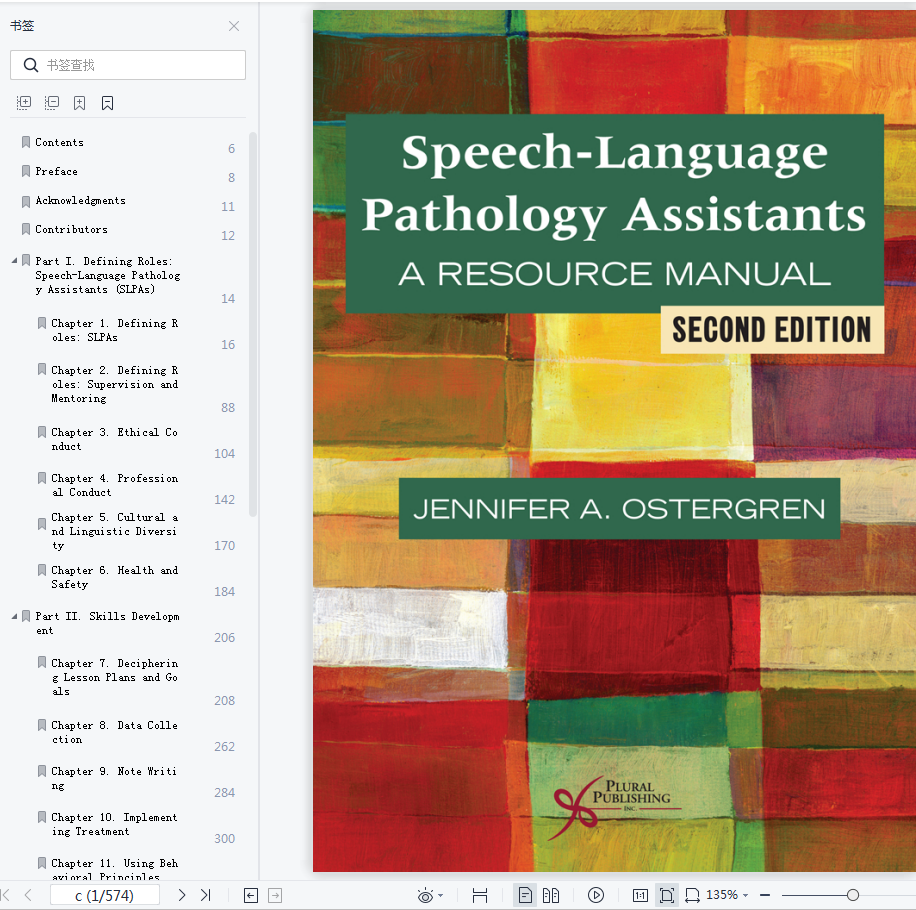Open Chapter 5. Cultural and Linguistic Diversity
916x910 pixels.
point(114,532)
